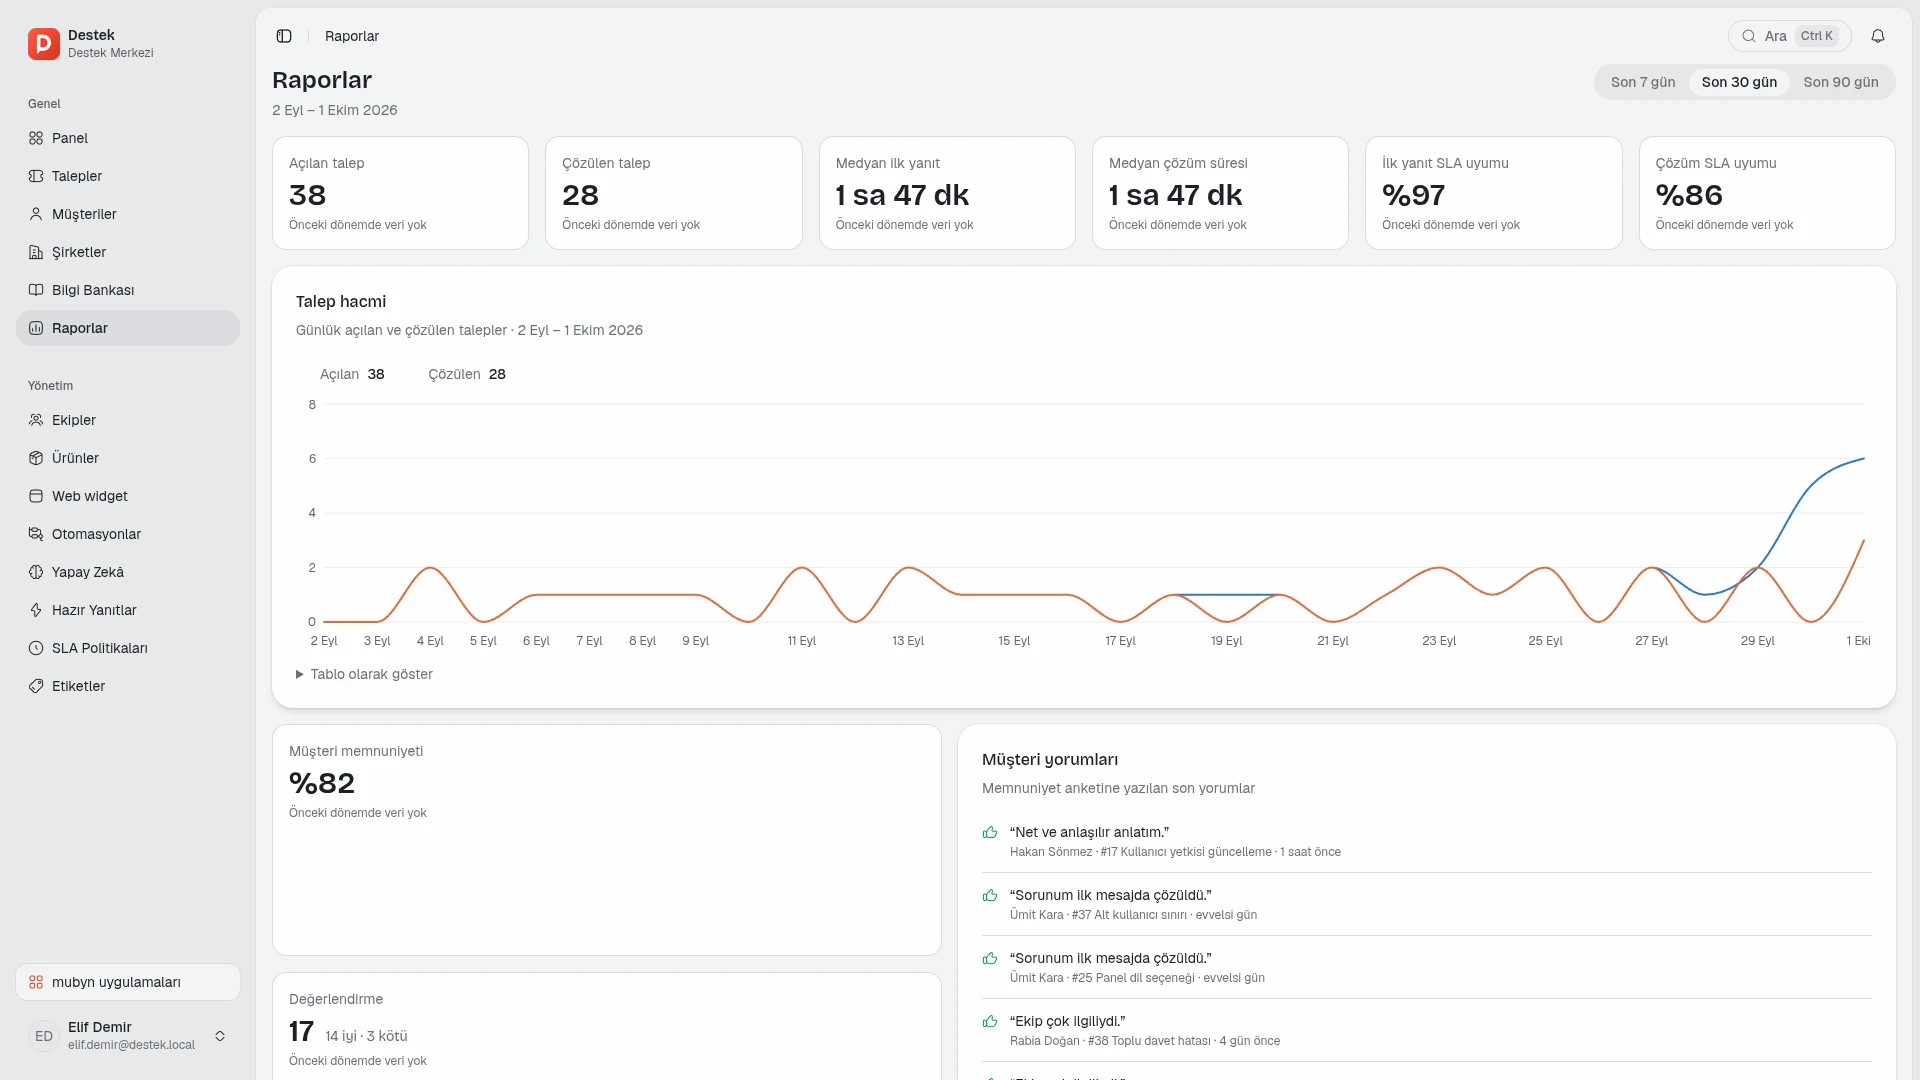
Task: Open Yapay Zekâ settings
Action: point(128,572)
